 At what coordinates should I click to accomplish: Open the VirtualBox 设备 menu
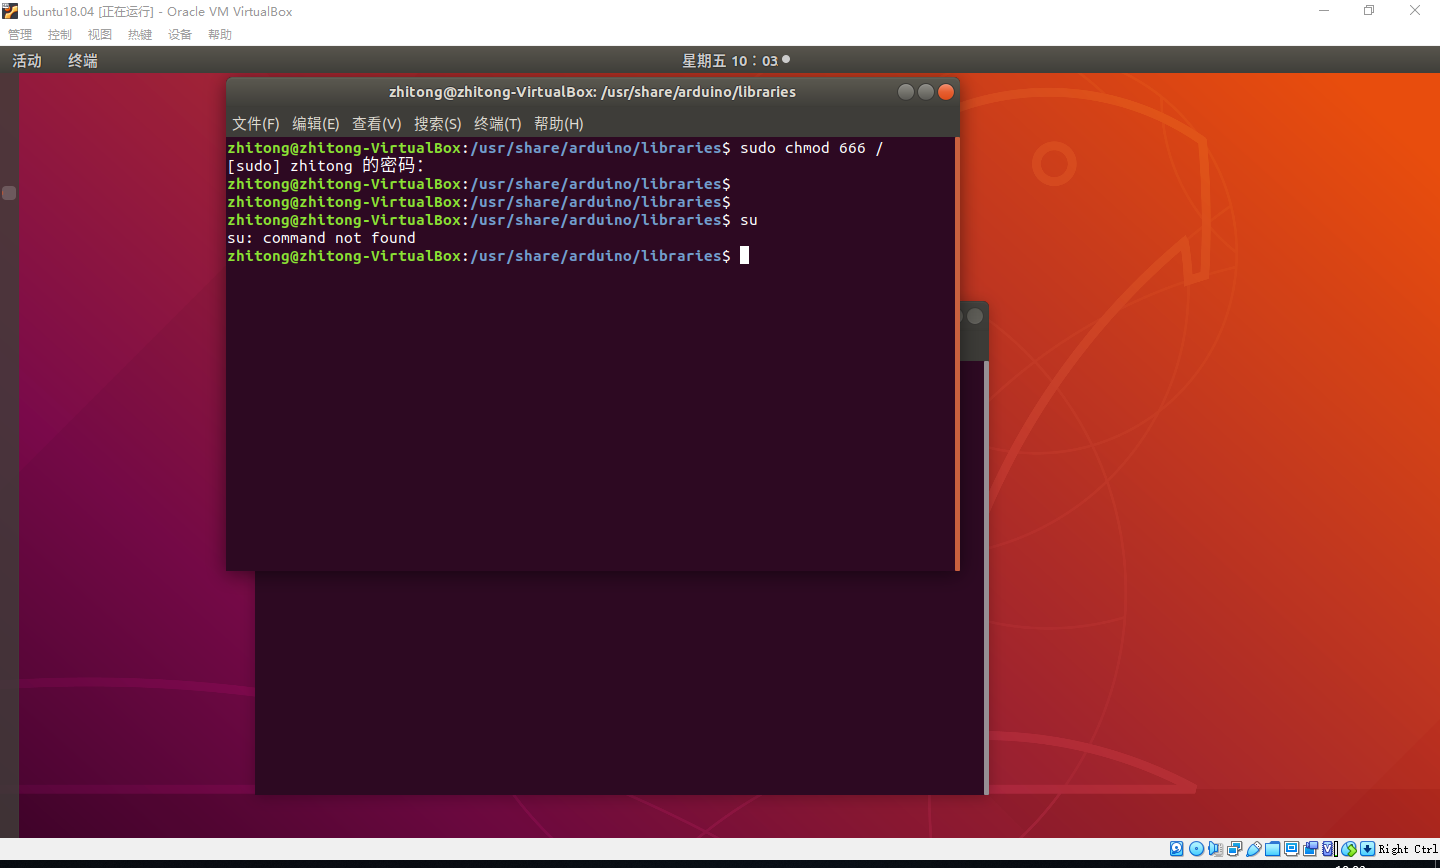pos(180,34)
